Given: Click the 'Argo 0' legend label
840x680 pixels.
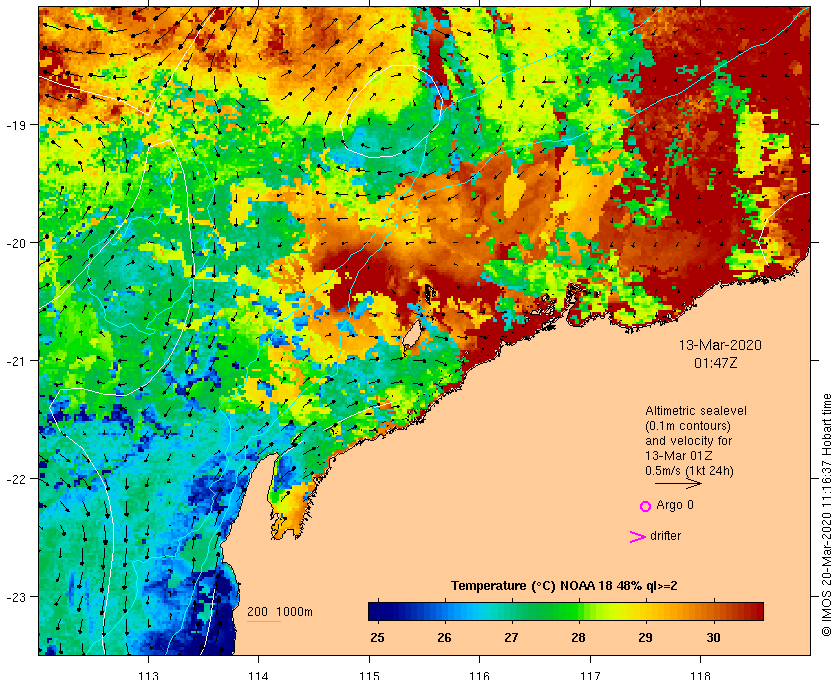Looking at the screenshot, I should [x=674, y=505].
